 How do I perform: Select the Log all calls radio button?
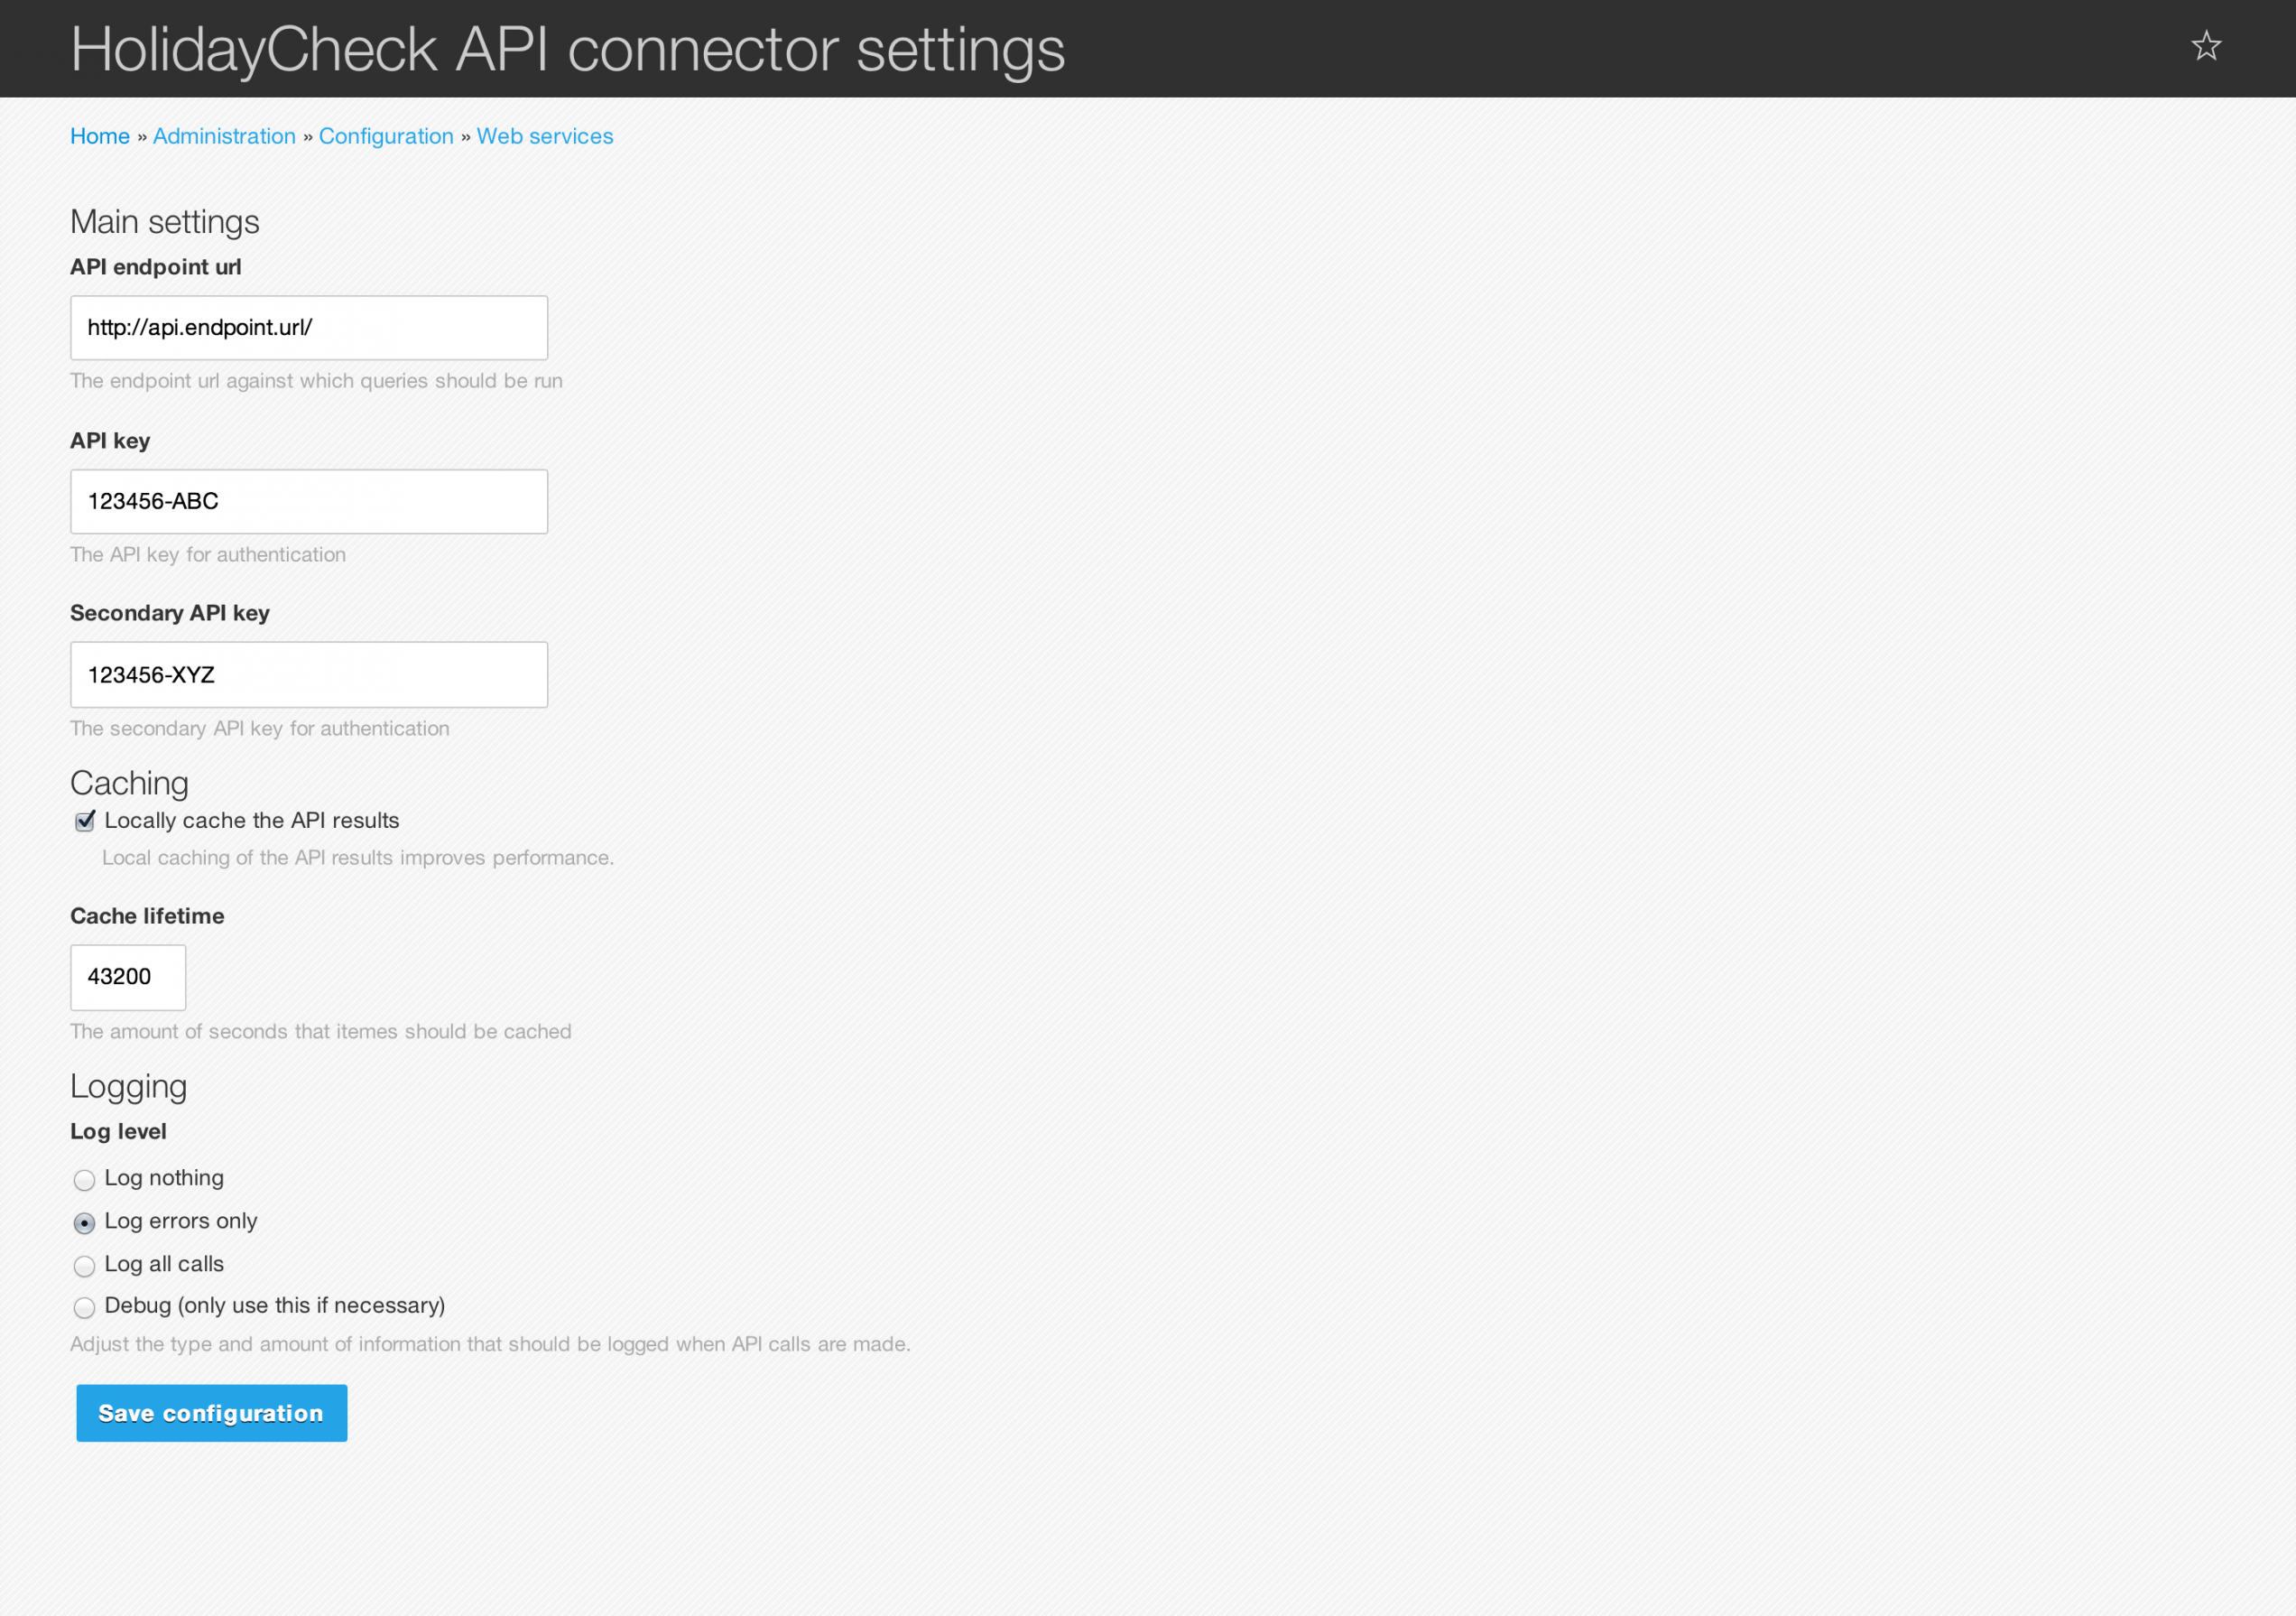click(85, 1266)
